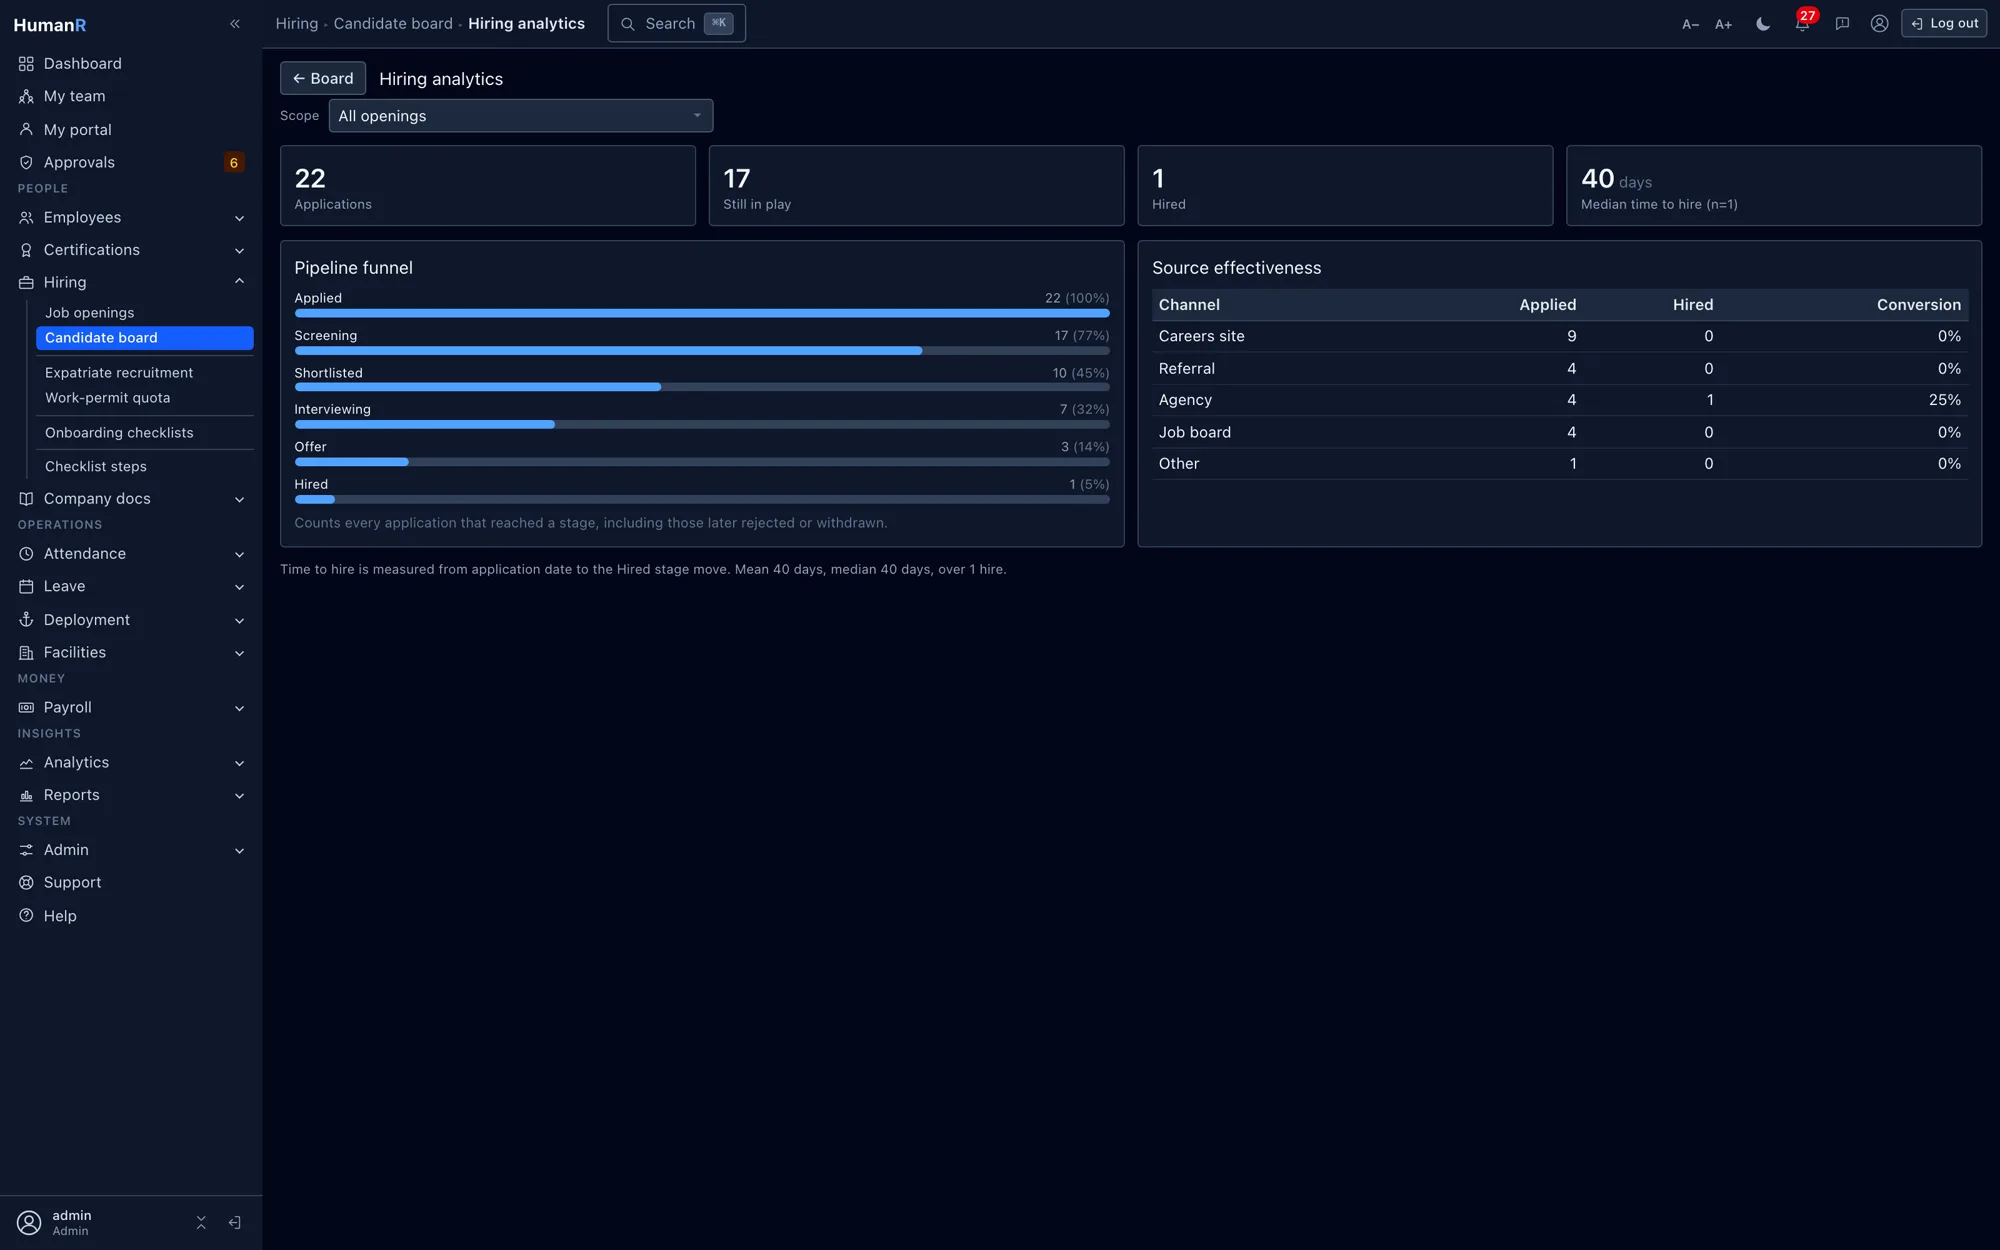Expand the Reports menu chevron
2000x1250 pixels.
(239, 796)
